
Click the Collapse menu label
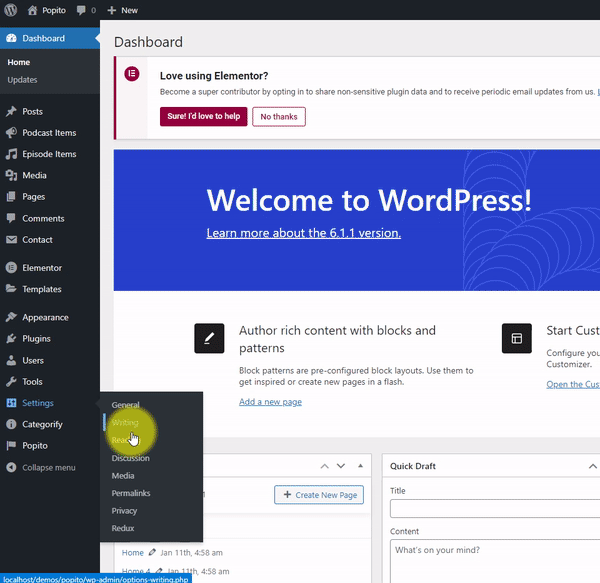[49, 467]
